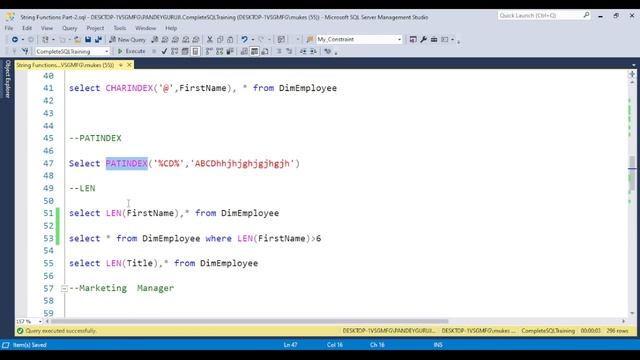This screenshot has width=640, height=360.
Task: Select the String Functions query tab
Action: 65,65
